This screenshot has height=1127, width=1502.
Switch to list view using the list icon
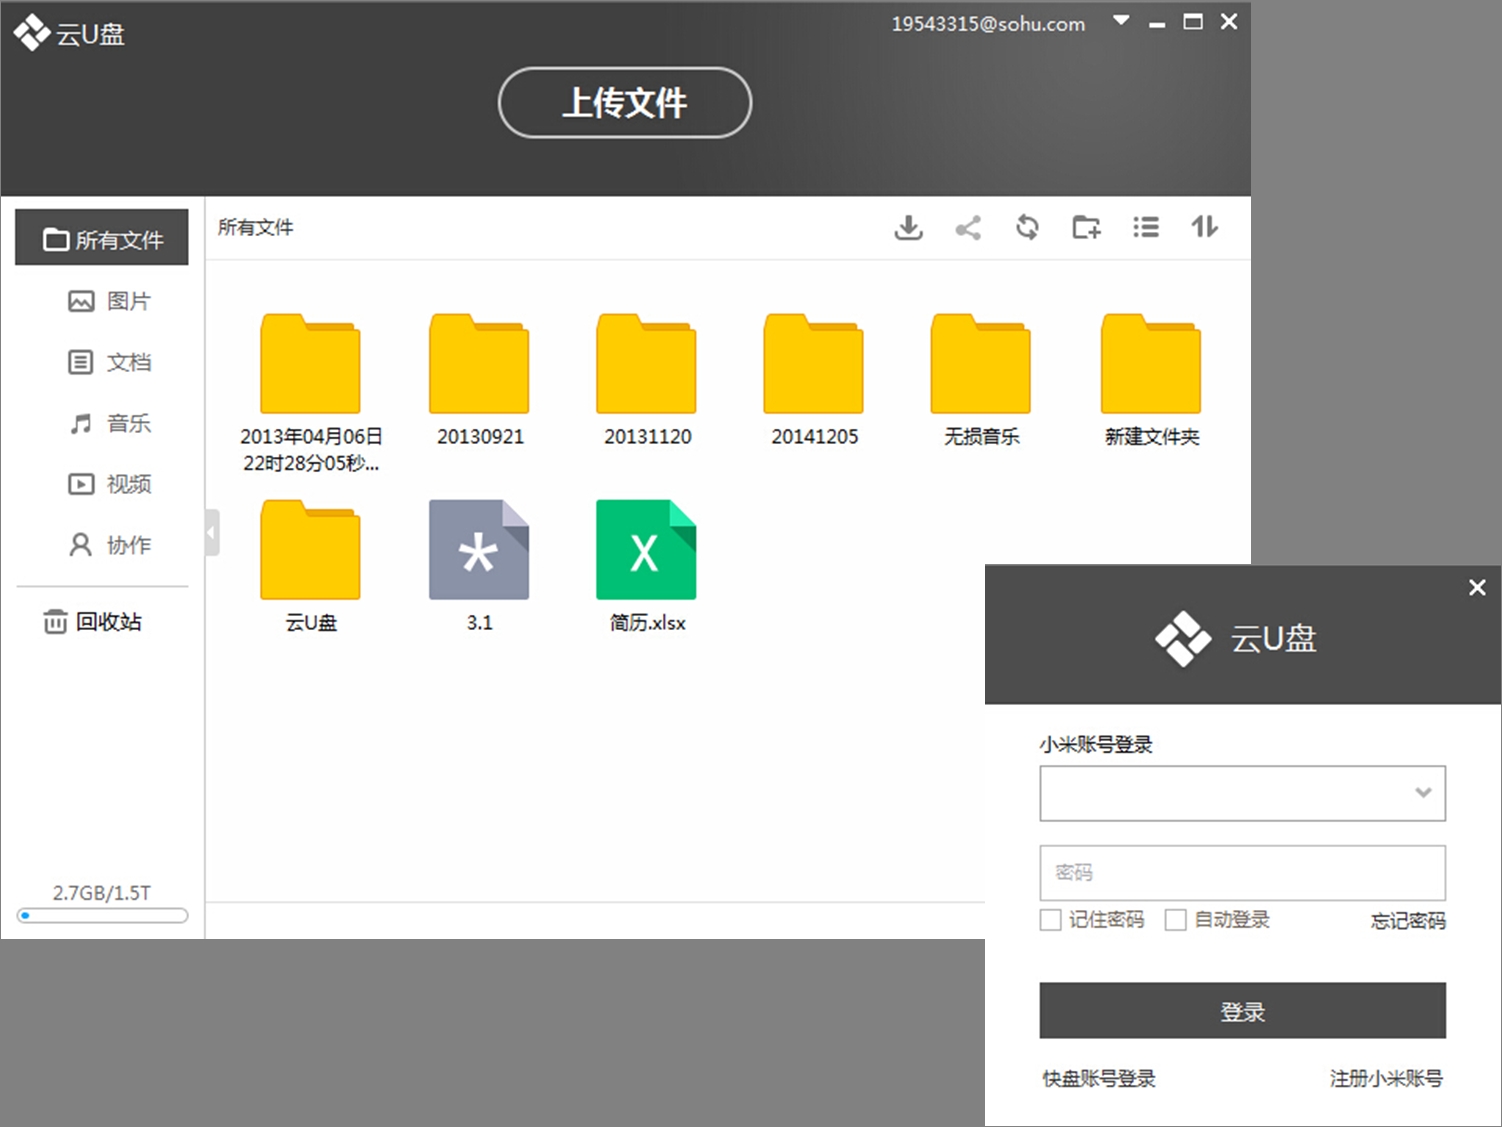click(x=1145, y=227)
